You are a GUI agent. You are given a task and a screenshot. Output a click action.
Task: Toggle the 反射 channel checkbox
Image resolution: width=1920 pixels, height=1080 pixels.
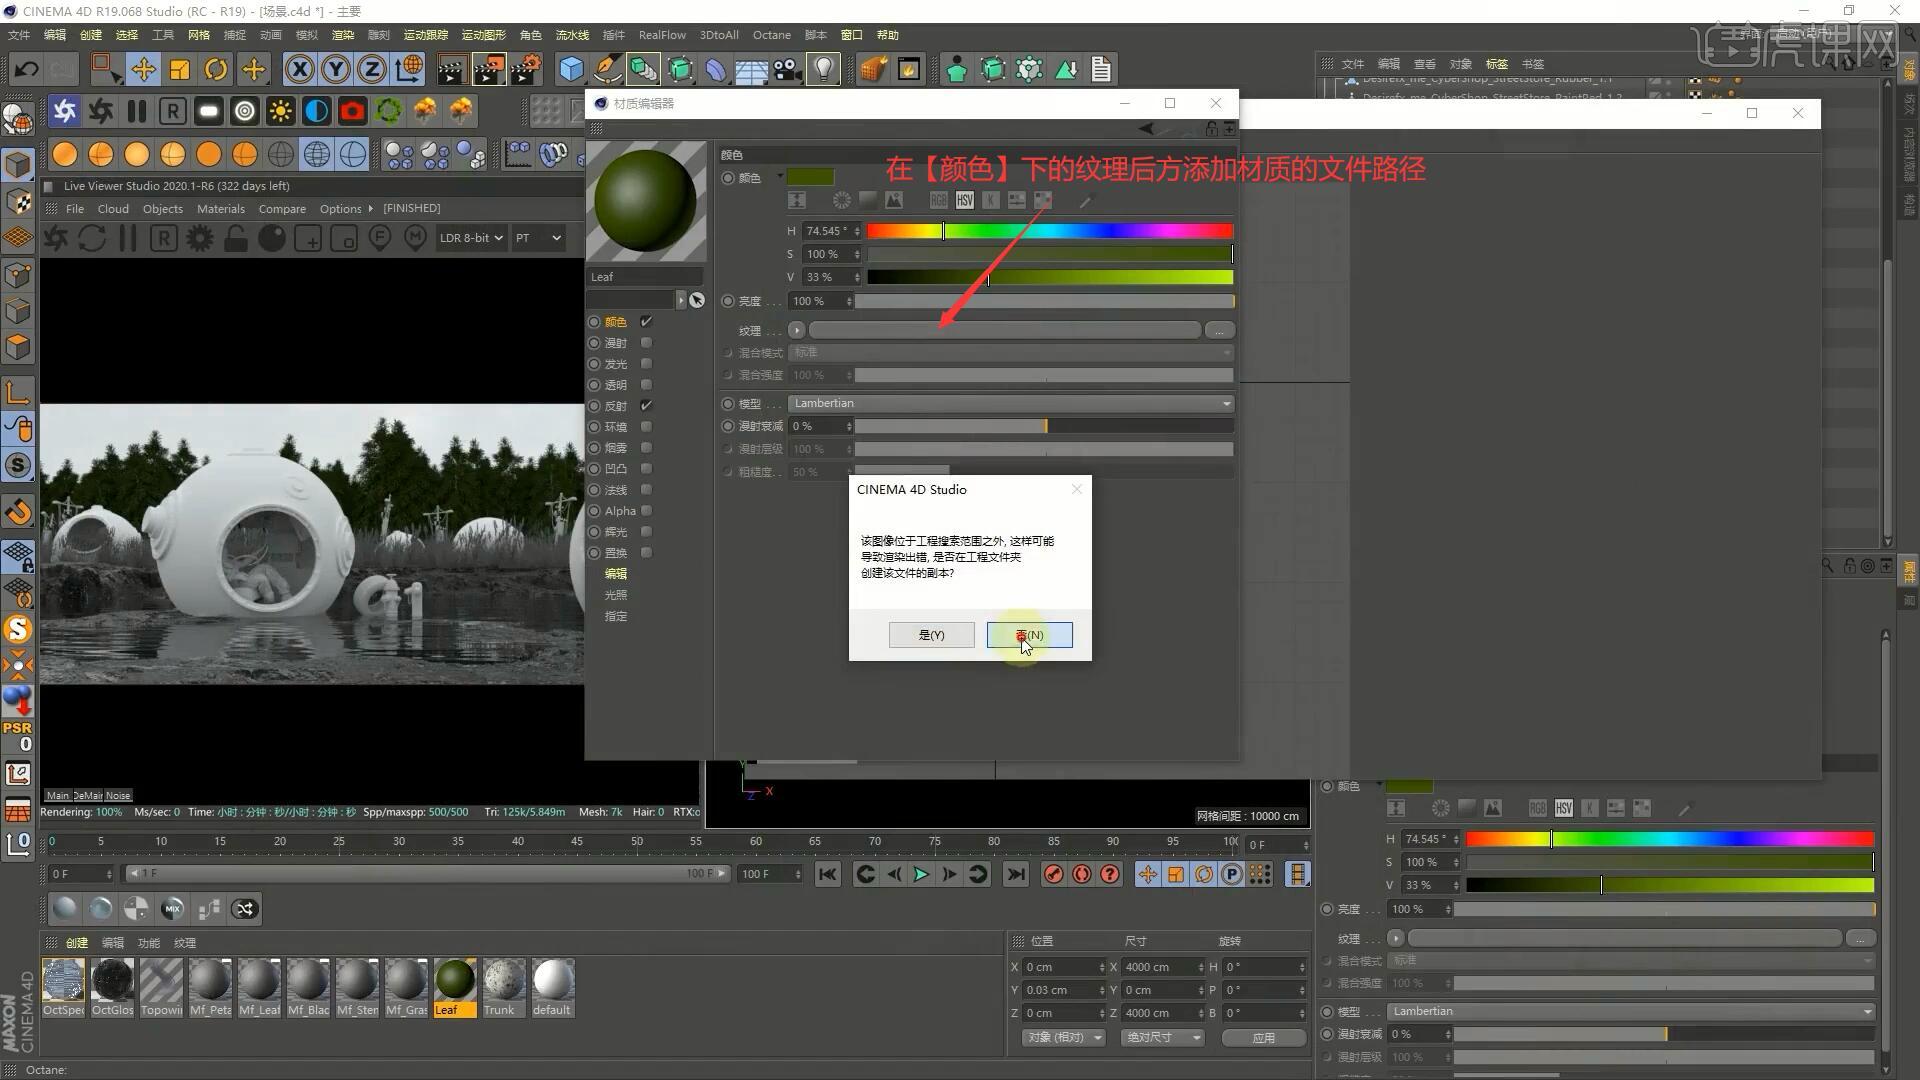(646, 406)
